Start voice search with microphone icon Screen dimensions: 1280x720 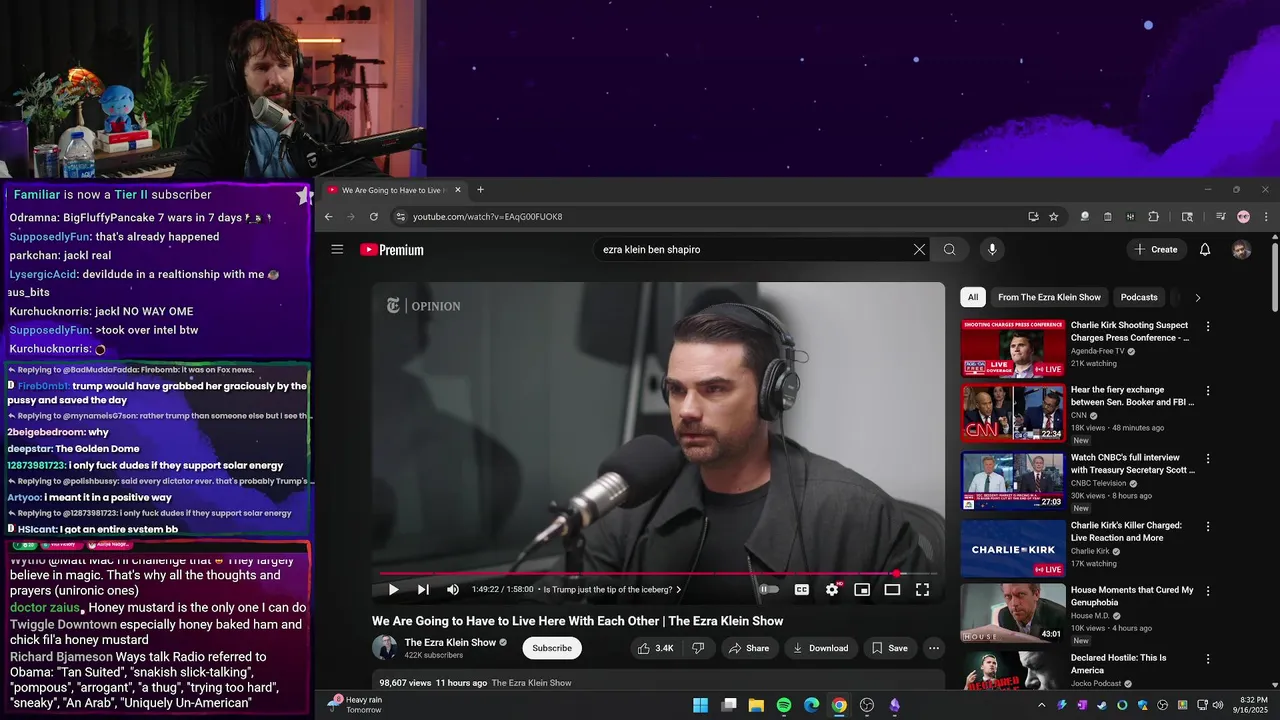(x=992, y=249)
